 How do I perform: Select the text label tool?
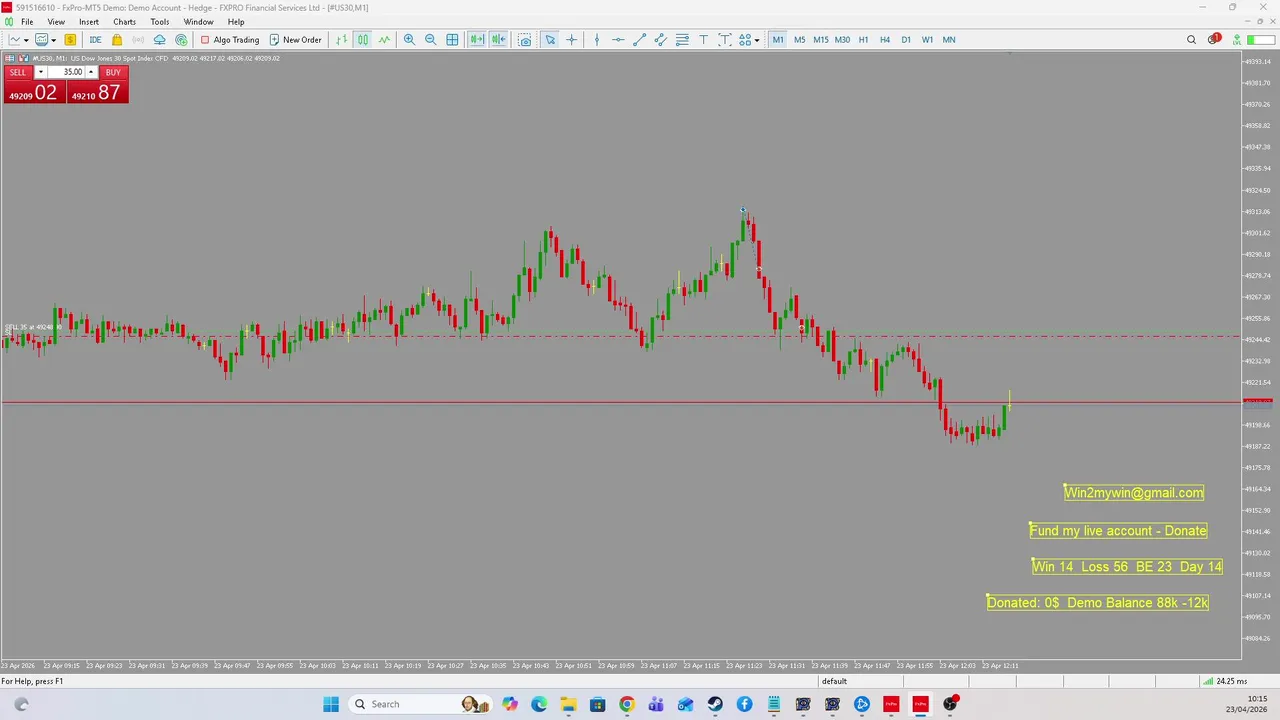(724, 40)
